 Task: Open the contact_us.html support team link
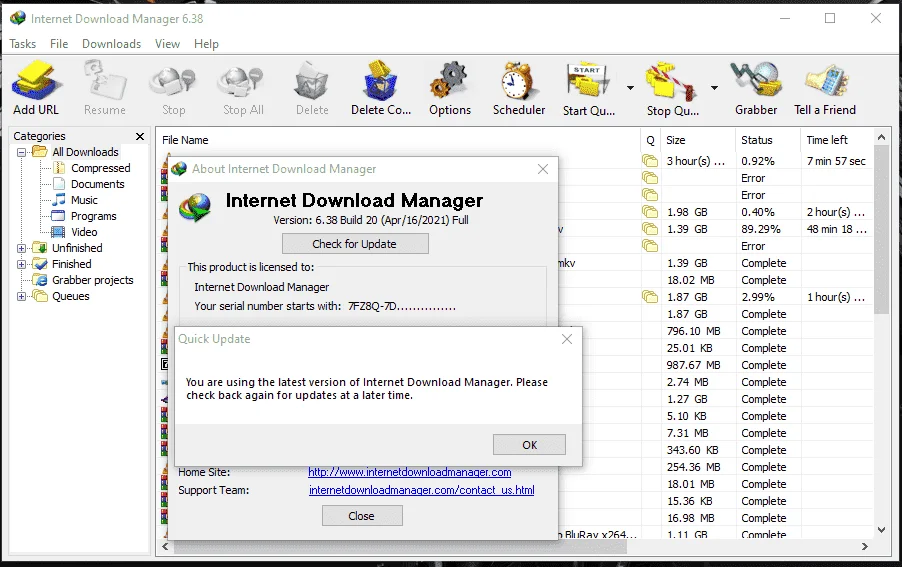pyautogui.click(x=422, y=490)
